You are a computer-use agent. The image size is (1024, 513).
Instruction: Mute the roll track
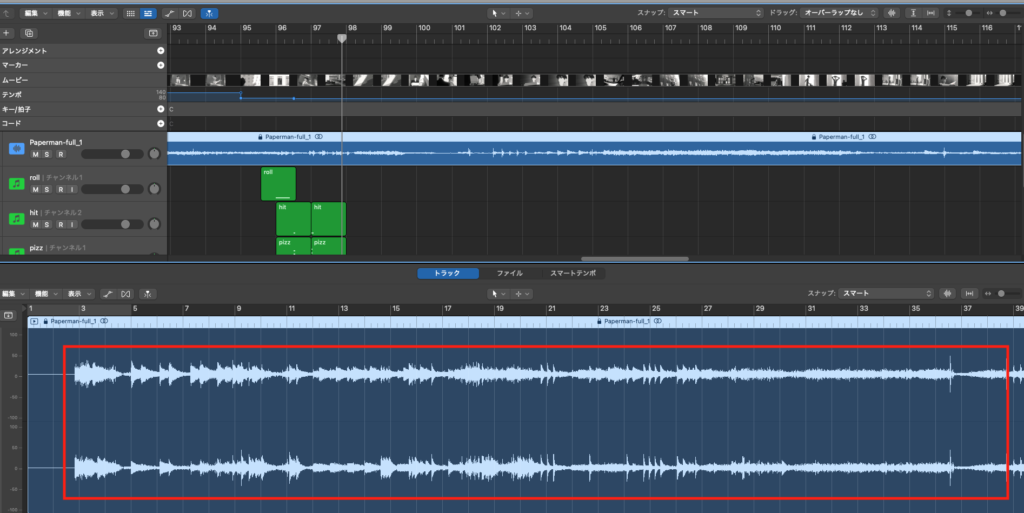point(35,190)
